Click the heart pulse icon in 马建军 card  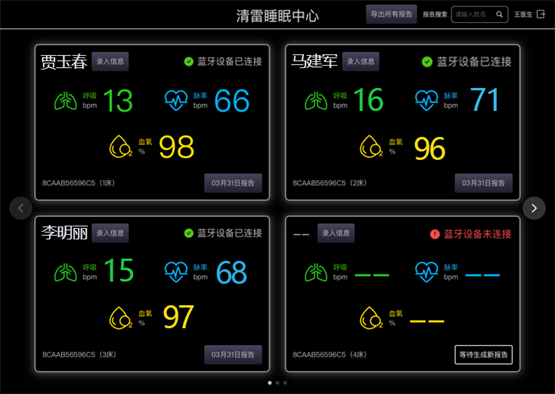[427, 100]
